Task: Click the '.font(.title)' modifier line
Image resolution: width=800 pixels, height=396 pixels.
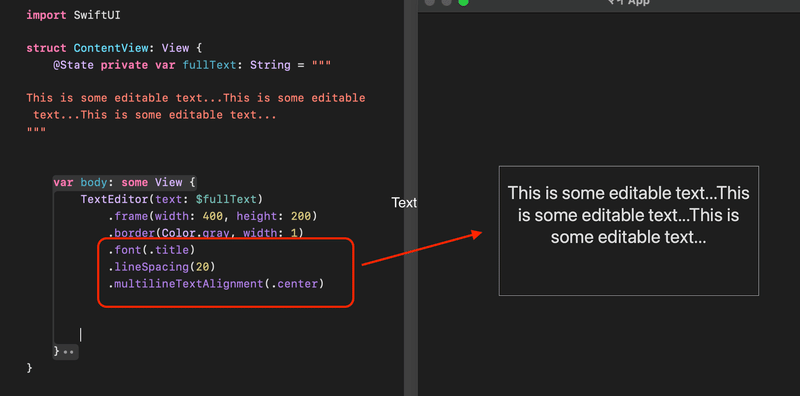Action: coord(152,250)
